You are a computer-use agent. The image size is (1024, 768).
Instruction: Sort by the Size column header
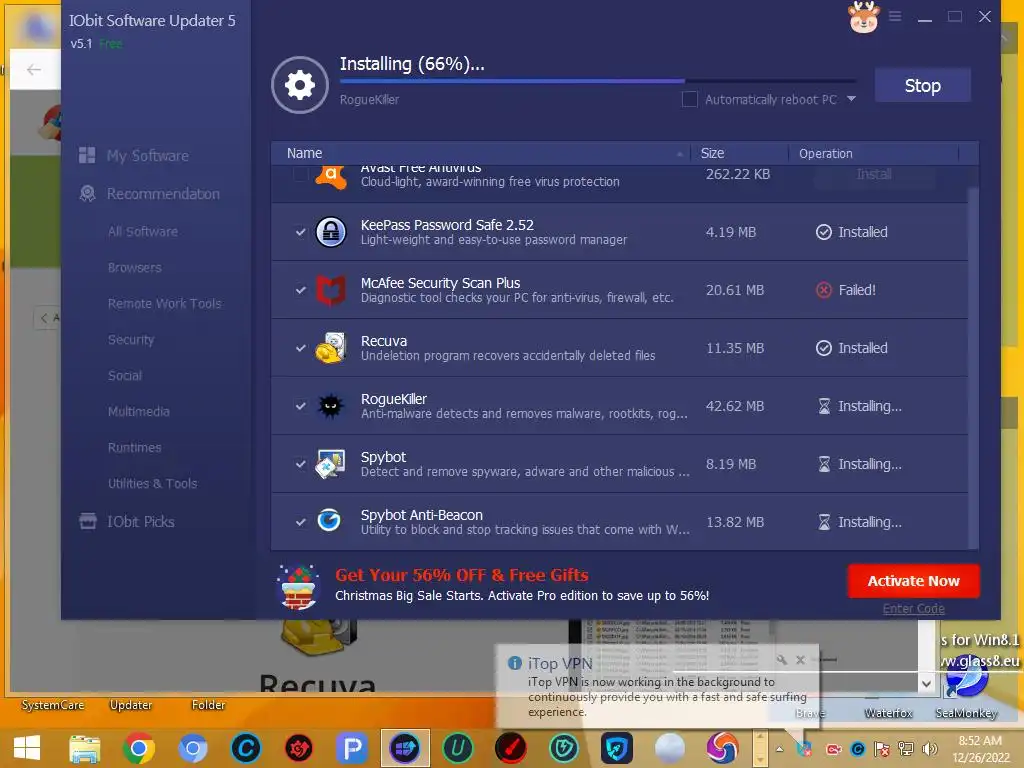click(x=712, y=153)
